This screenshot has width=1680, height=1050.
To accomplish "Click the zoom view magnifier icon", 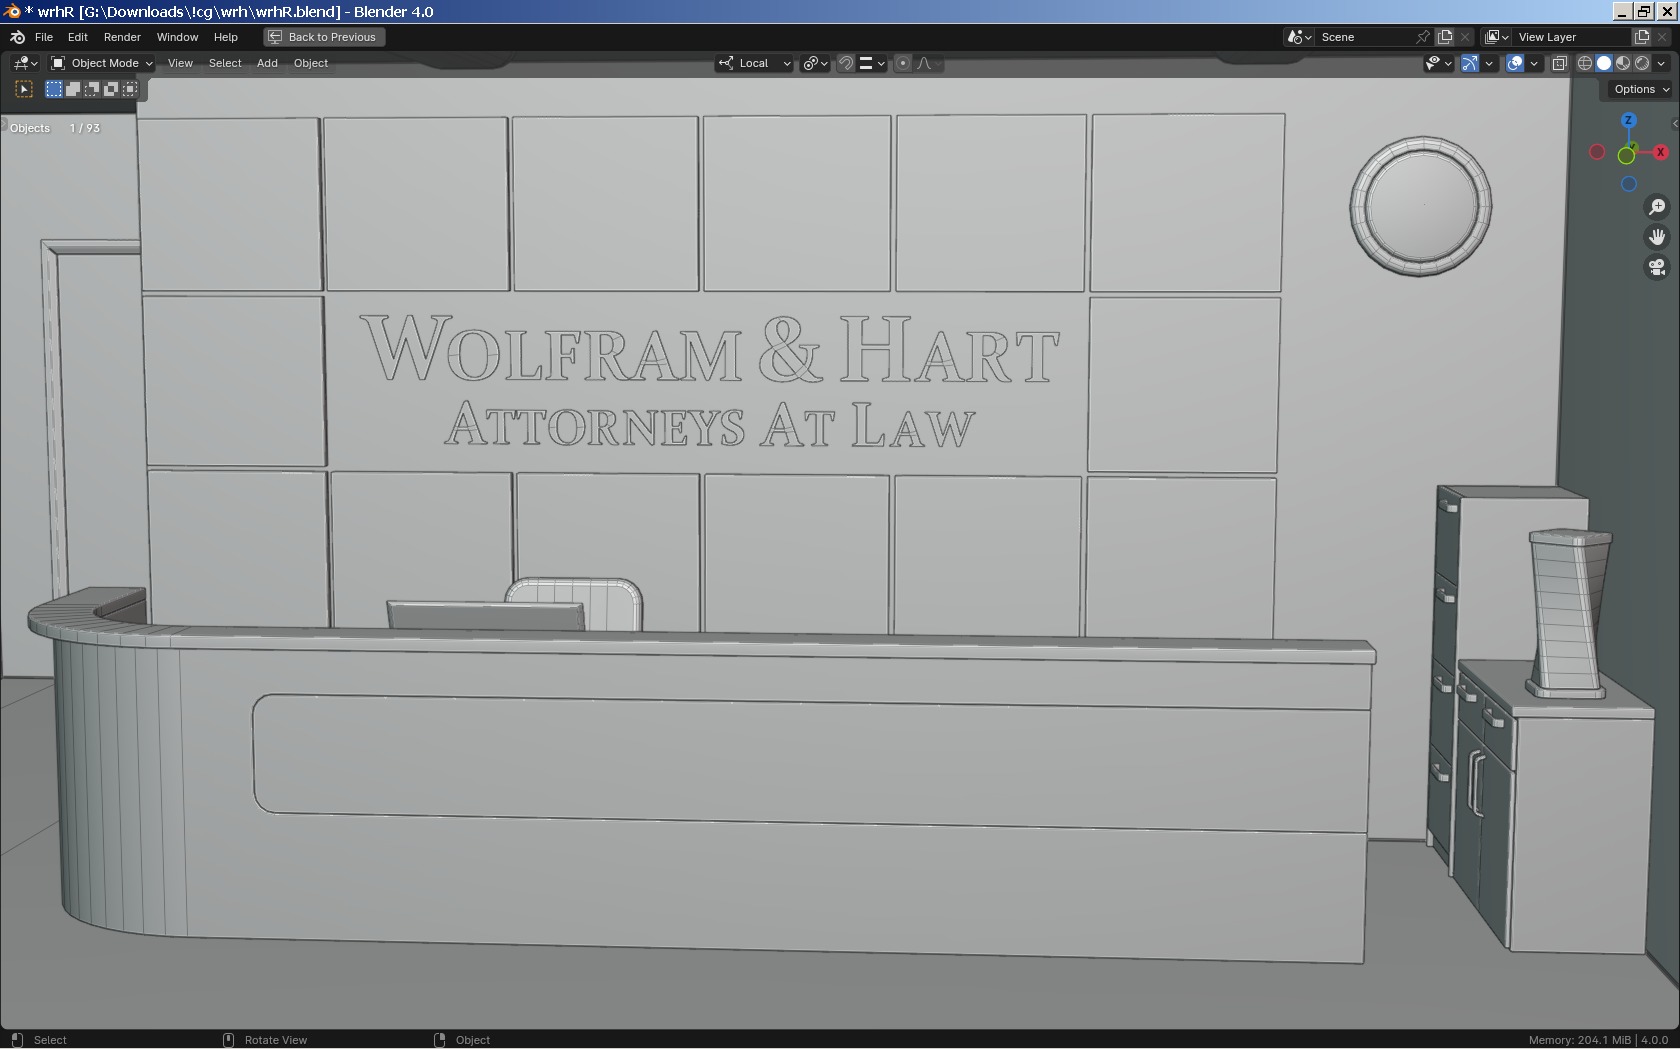I will pyautogui.click(x=1657, y=207).
